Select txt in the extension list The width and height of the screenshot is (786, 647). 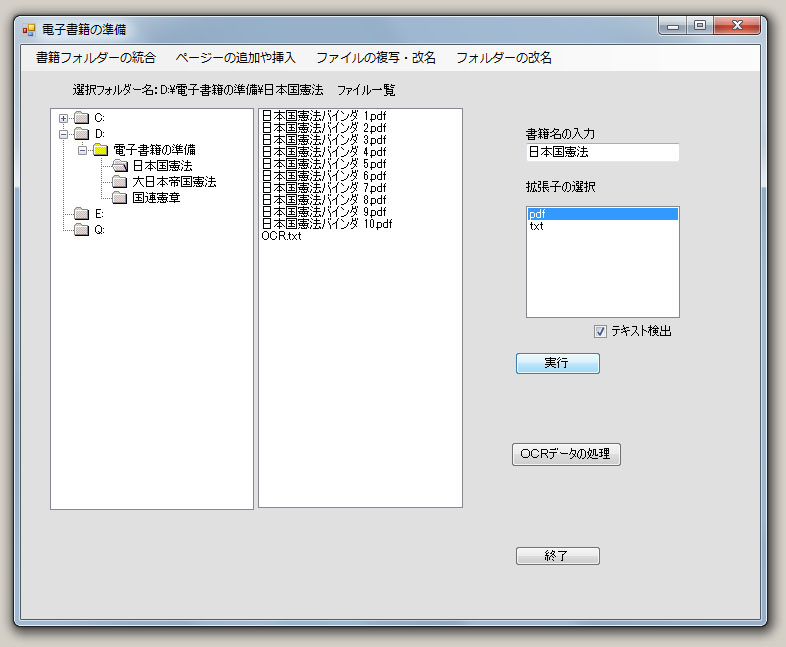point(537,226)
